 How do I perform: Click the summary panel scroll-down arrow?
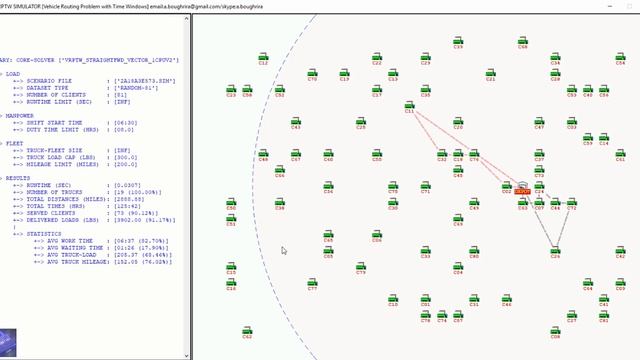(x=187, y=356)
